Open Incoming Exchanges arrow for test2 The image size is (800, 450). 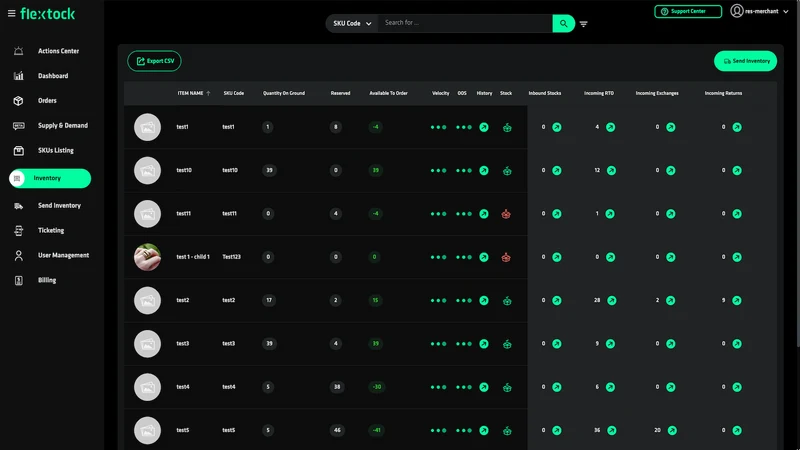point(670,301)
